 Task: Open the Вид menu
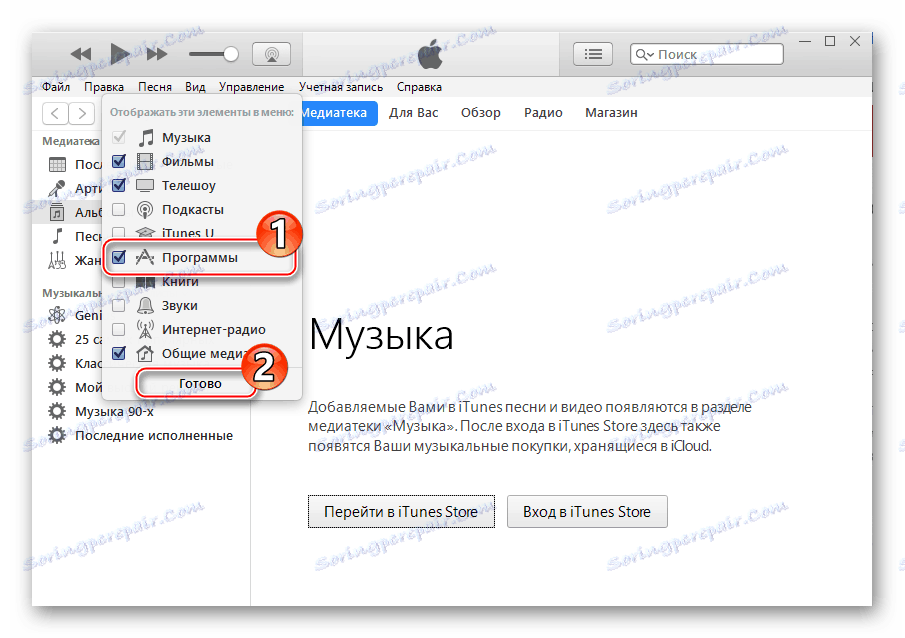point(195,87)
